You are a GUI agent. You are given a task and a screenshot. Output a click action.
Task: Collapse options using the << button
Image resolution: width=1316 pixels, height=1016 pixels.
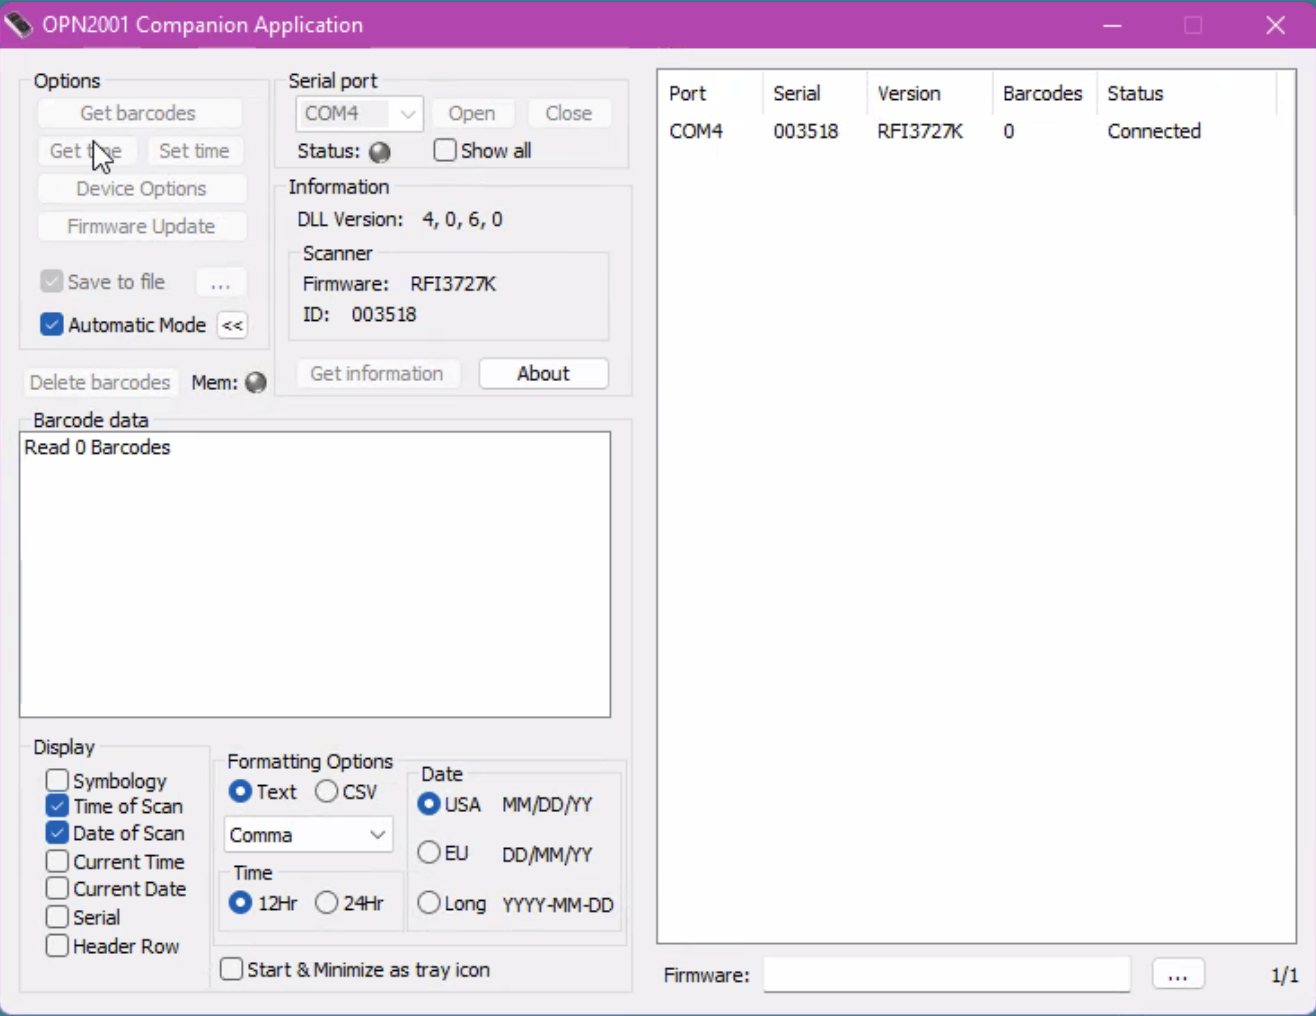(232, 325)
